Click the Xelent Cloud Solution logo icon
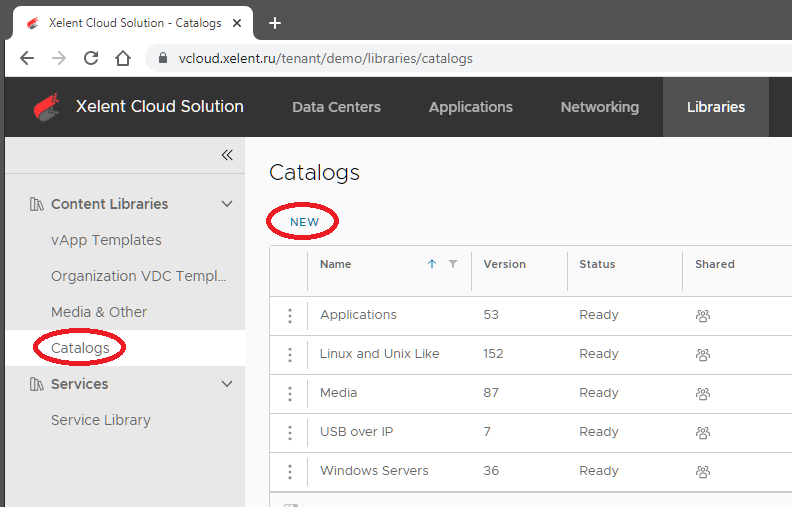The image size is (792, 507). click(x=46, y=107)
